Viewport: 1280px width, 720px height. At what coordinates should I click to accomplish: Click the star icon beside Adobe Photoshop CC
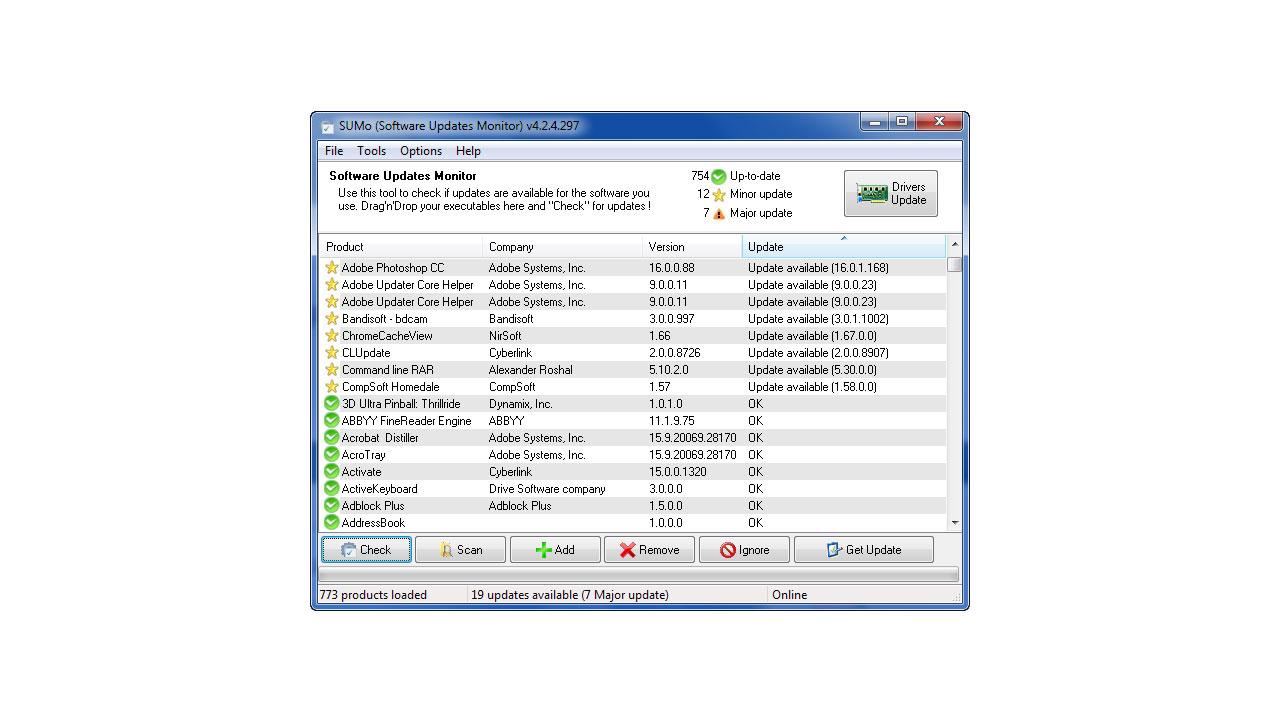(331, 268)
